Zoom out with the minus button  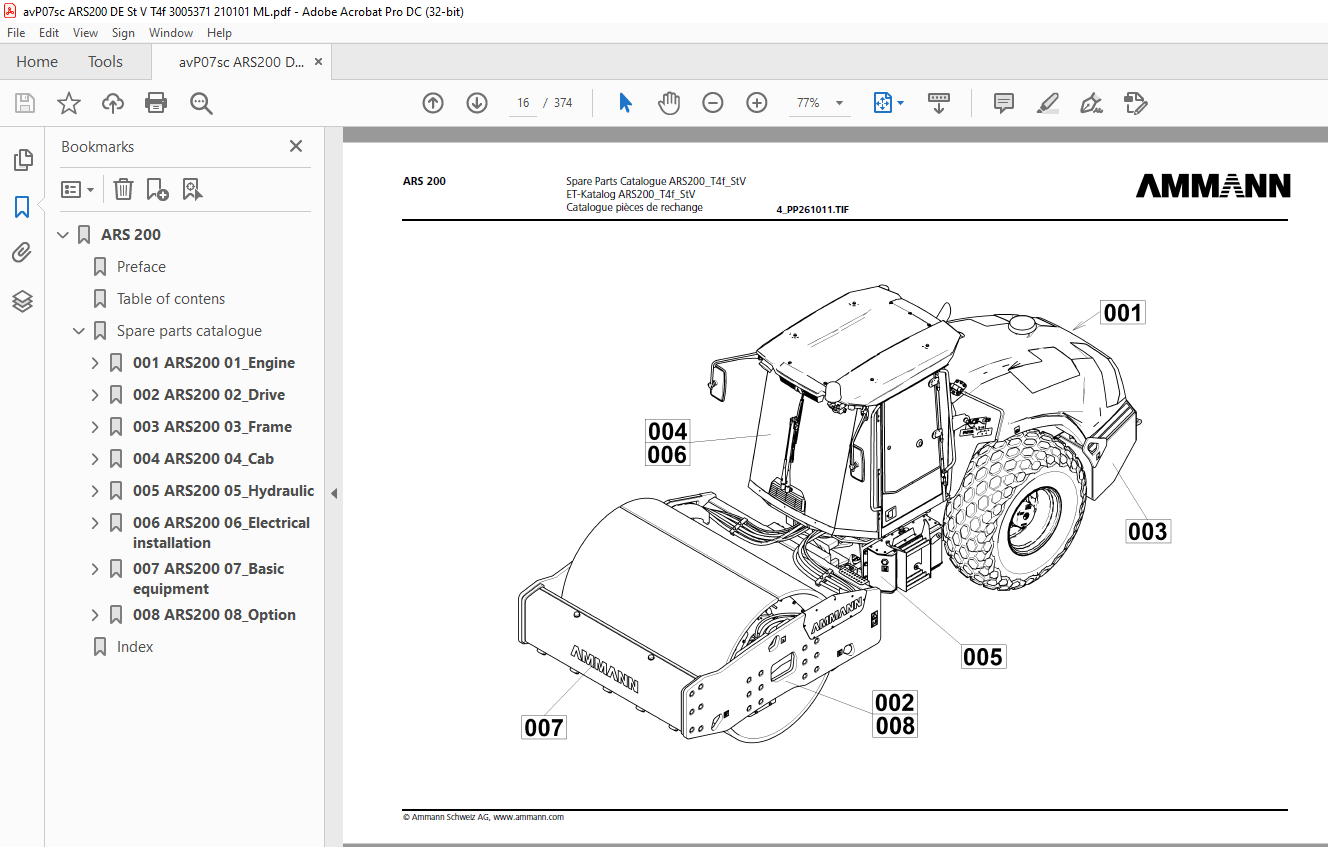coord(712,103)
